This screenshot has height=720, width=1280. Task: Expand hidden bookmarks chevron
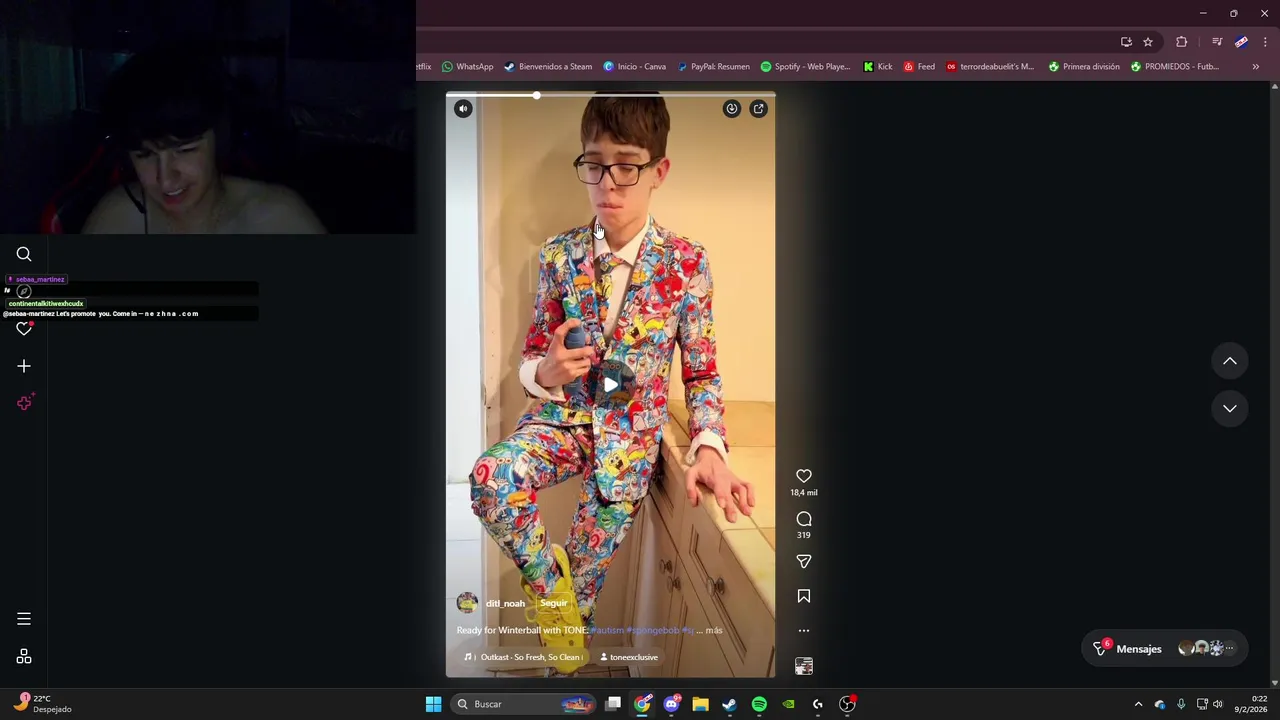point(1255,67)
